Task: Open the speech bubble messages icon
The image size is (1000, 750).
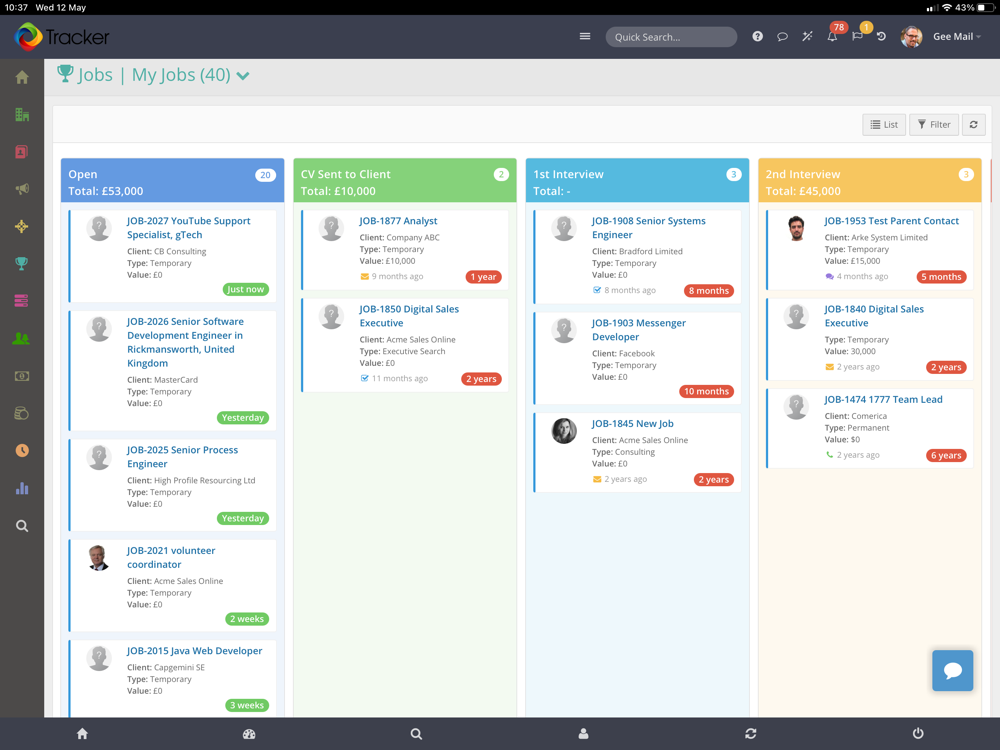Action: click(782, 36)
